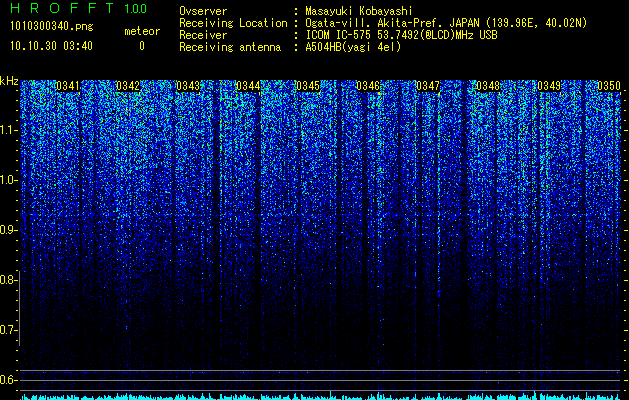Click the kHz axis unit label
Image resolution: width=629 pixels, height=400 pixels.
[9, 81]
